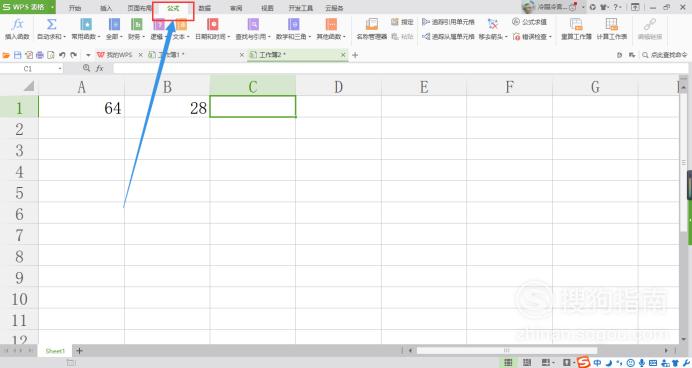
Task: Open the Name Box dropdown arrow
Action: pyautogui.click(x=60, y=68)
